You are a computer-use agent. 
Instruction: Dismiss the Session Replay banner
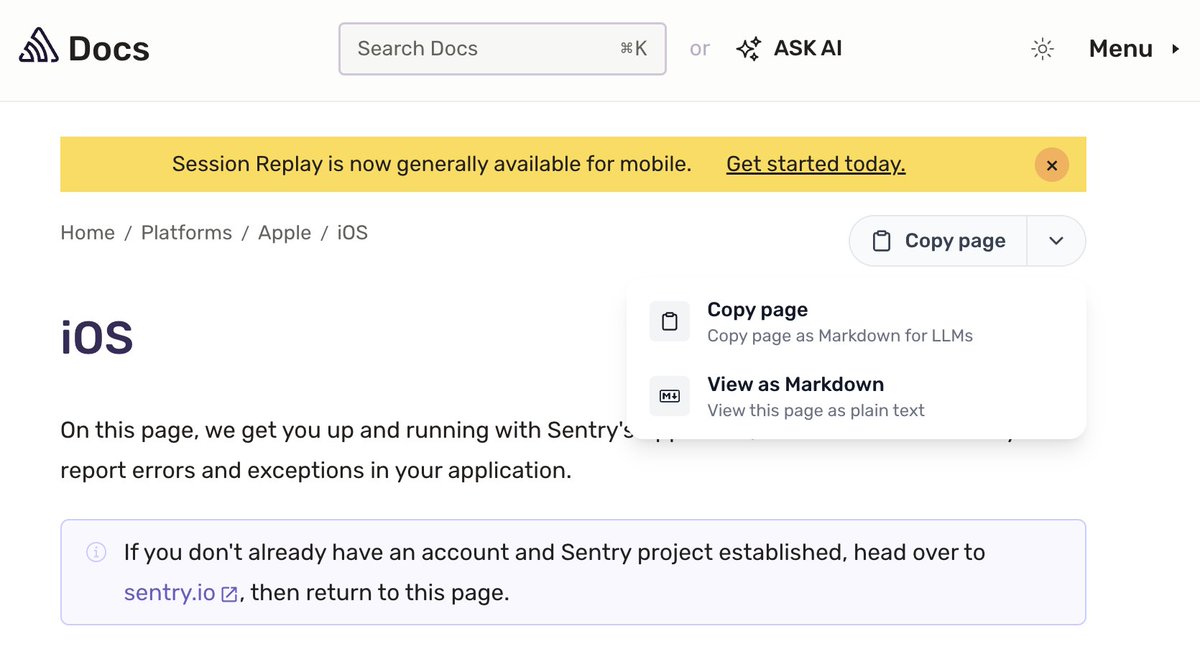coord(1052,165)
